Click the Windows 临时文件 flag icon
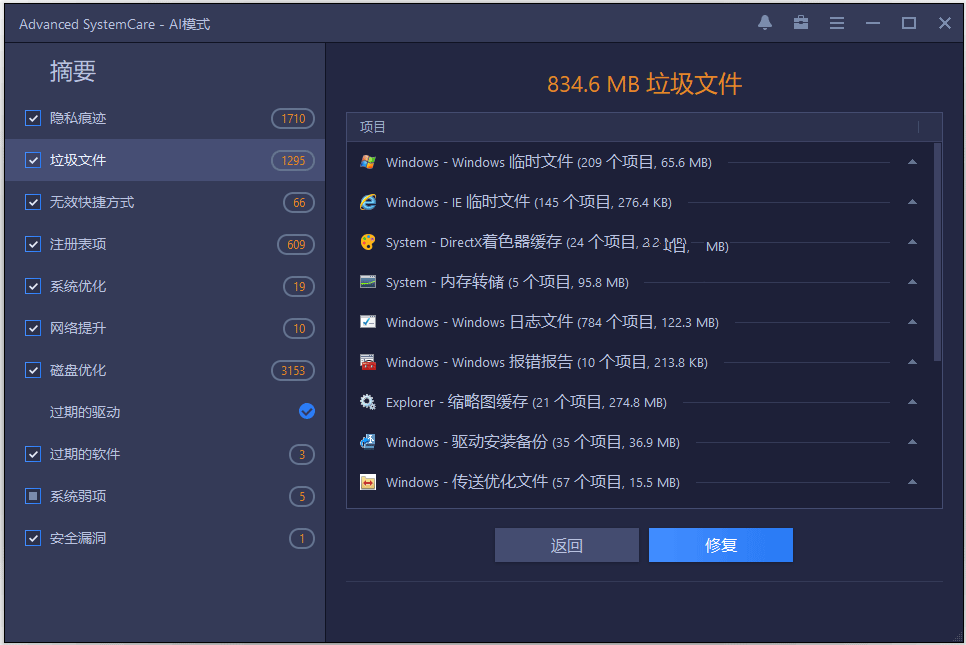The height and width of the screenshot is (645, 966). [368, 162]
